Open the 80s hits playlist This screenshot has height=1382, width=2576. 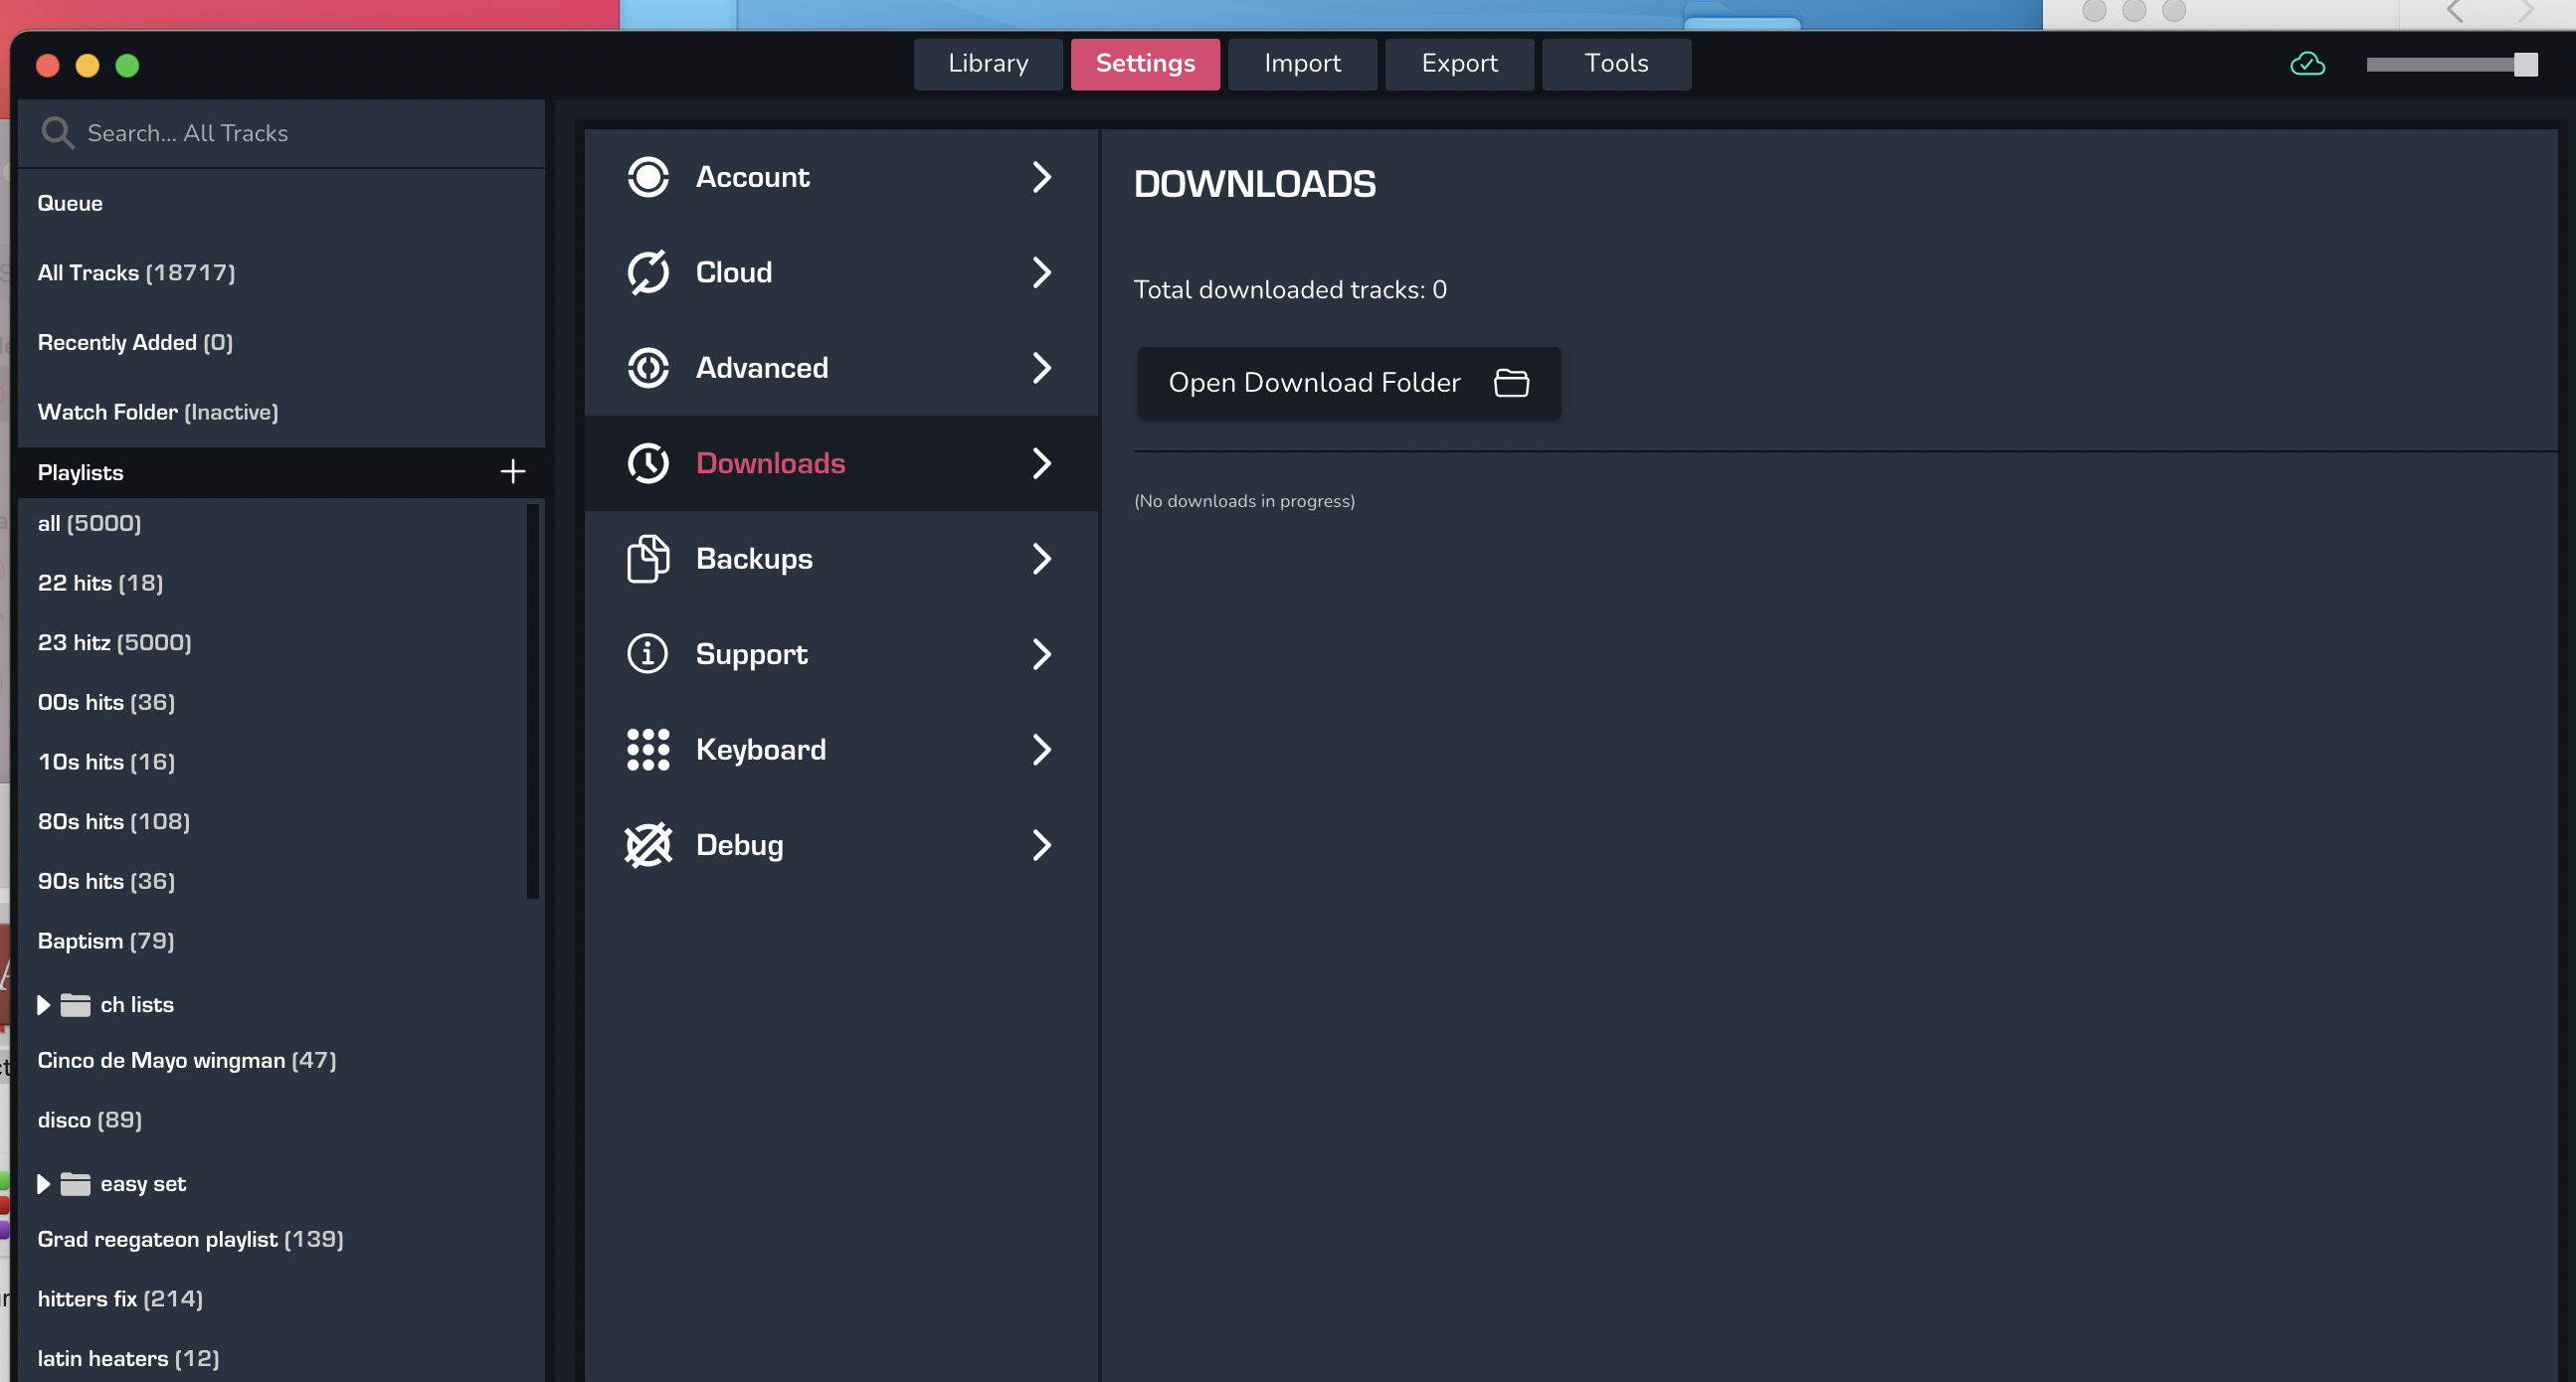click(114, 821)
